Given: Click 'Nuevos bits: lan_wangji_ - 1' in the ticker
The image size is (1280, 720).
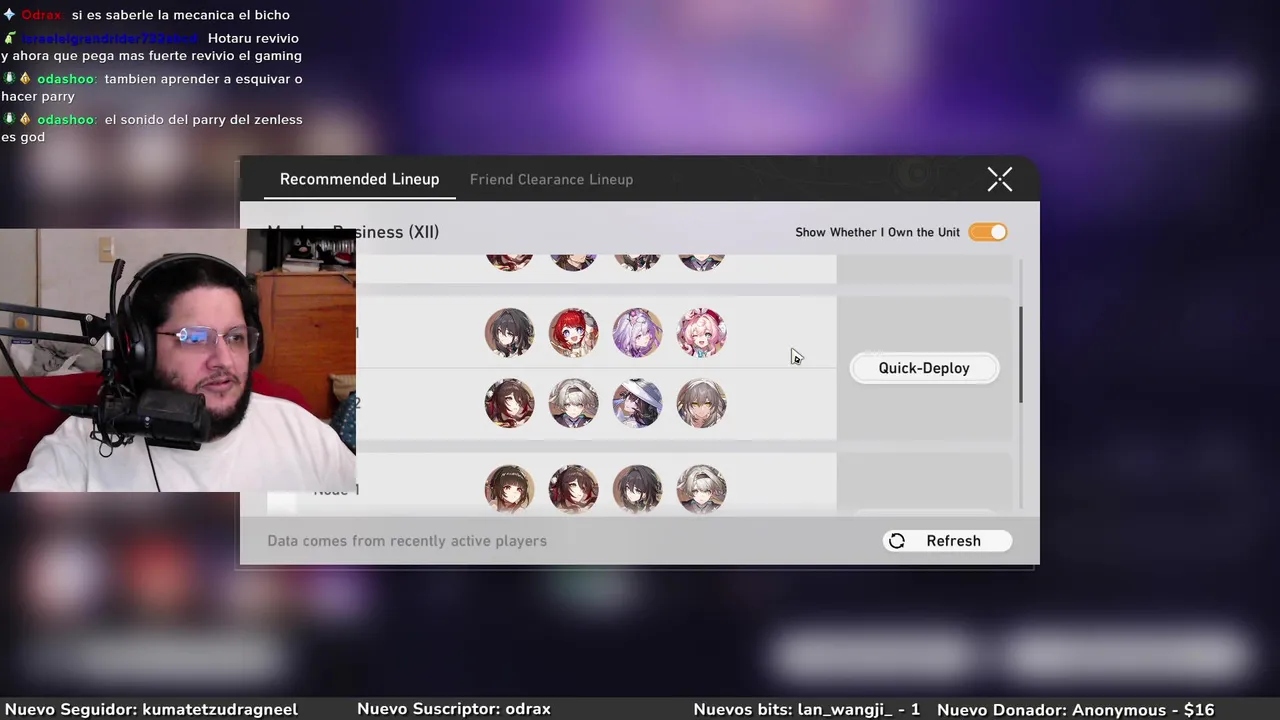Looking at the screenshot, I should [806, 709].
